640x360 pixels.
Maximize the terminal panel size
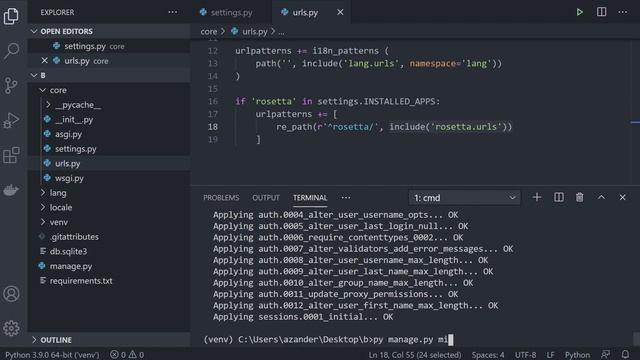point(601,198)
